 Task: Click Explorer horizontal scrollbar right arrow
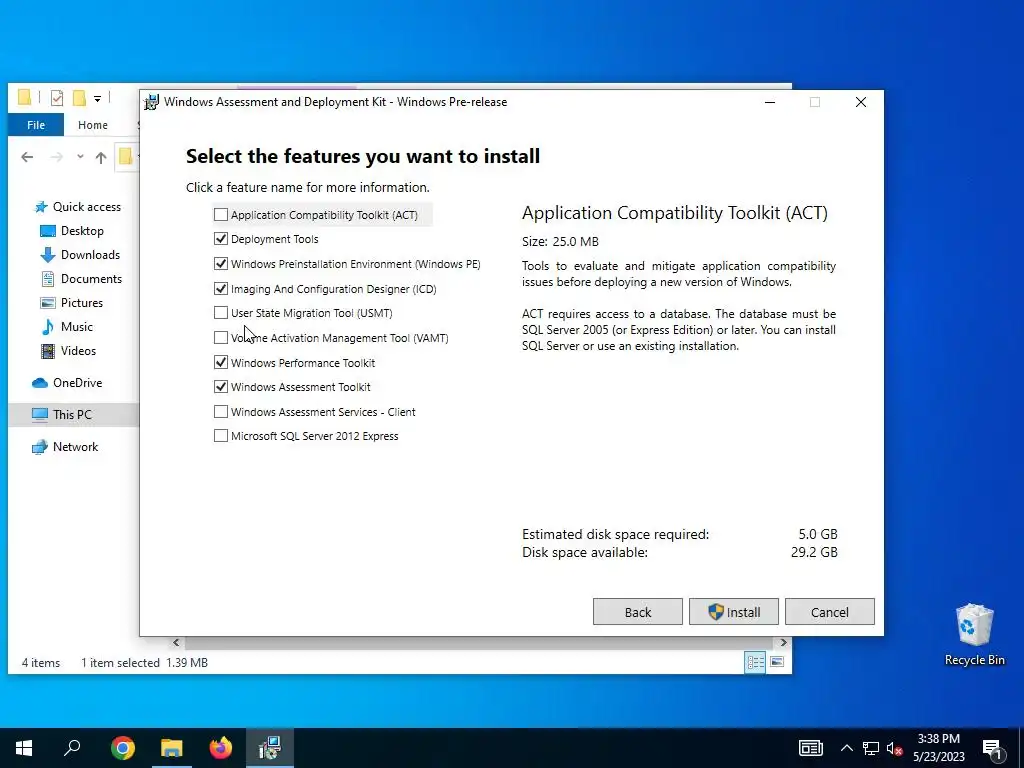tap(784, 643)
